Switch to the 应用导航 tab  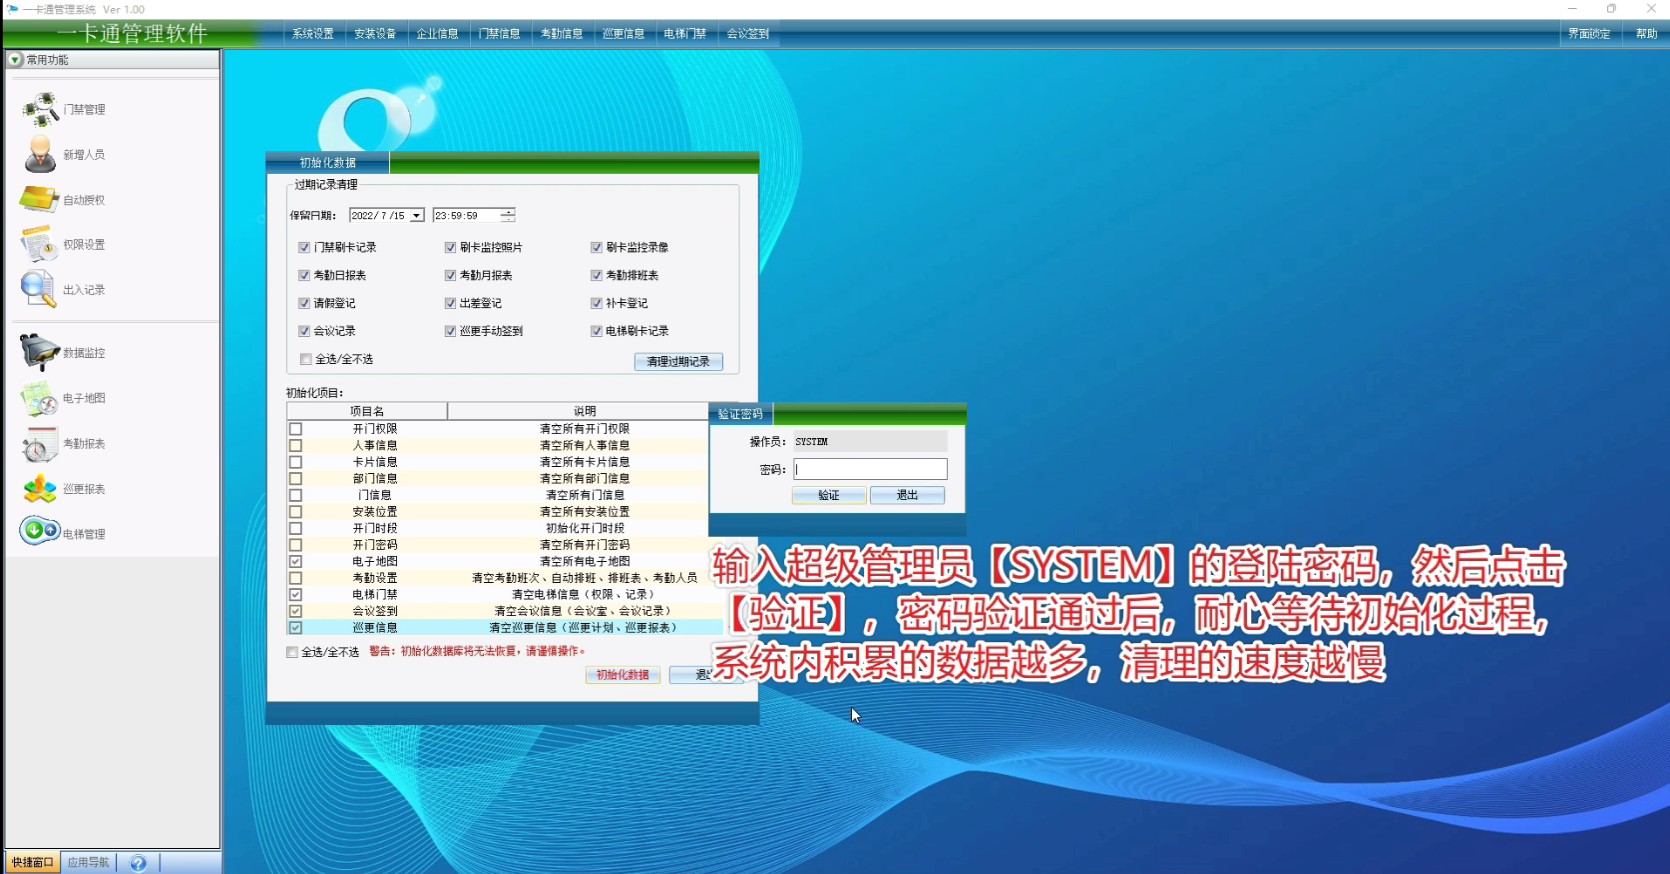(88, 862)
